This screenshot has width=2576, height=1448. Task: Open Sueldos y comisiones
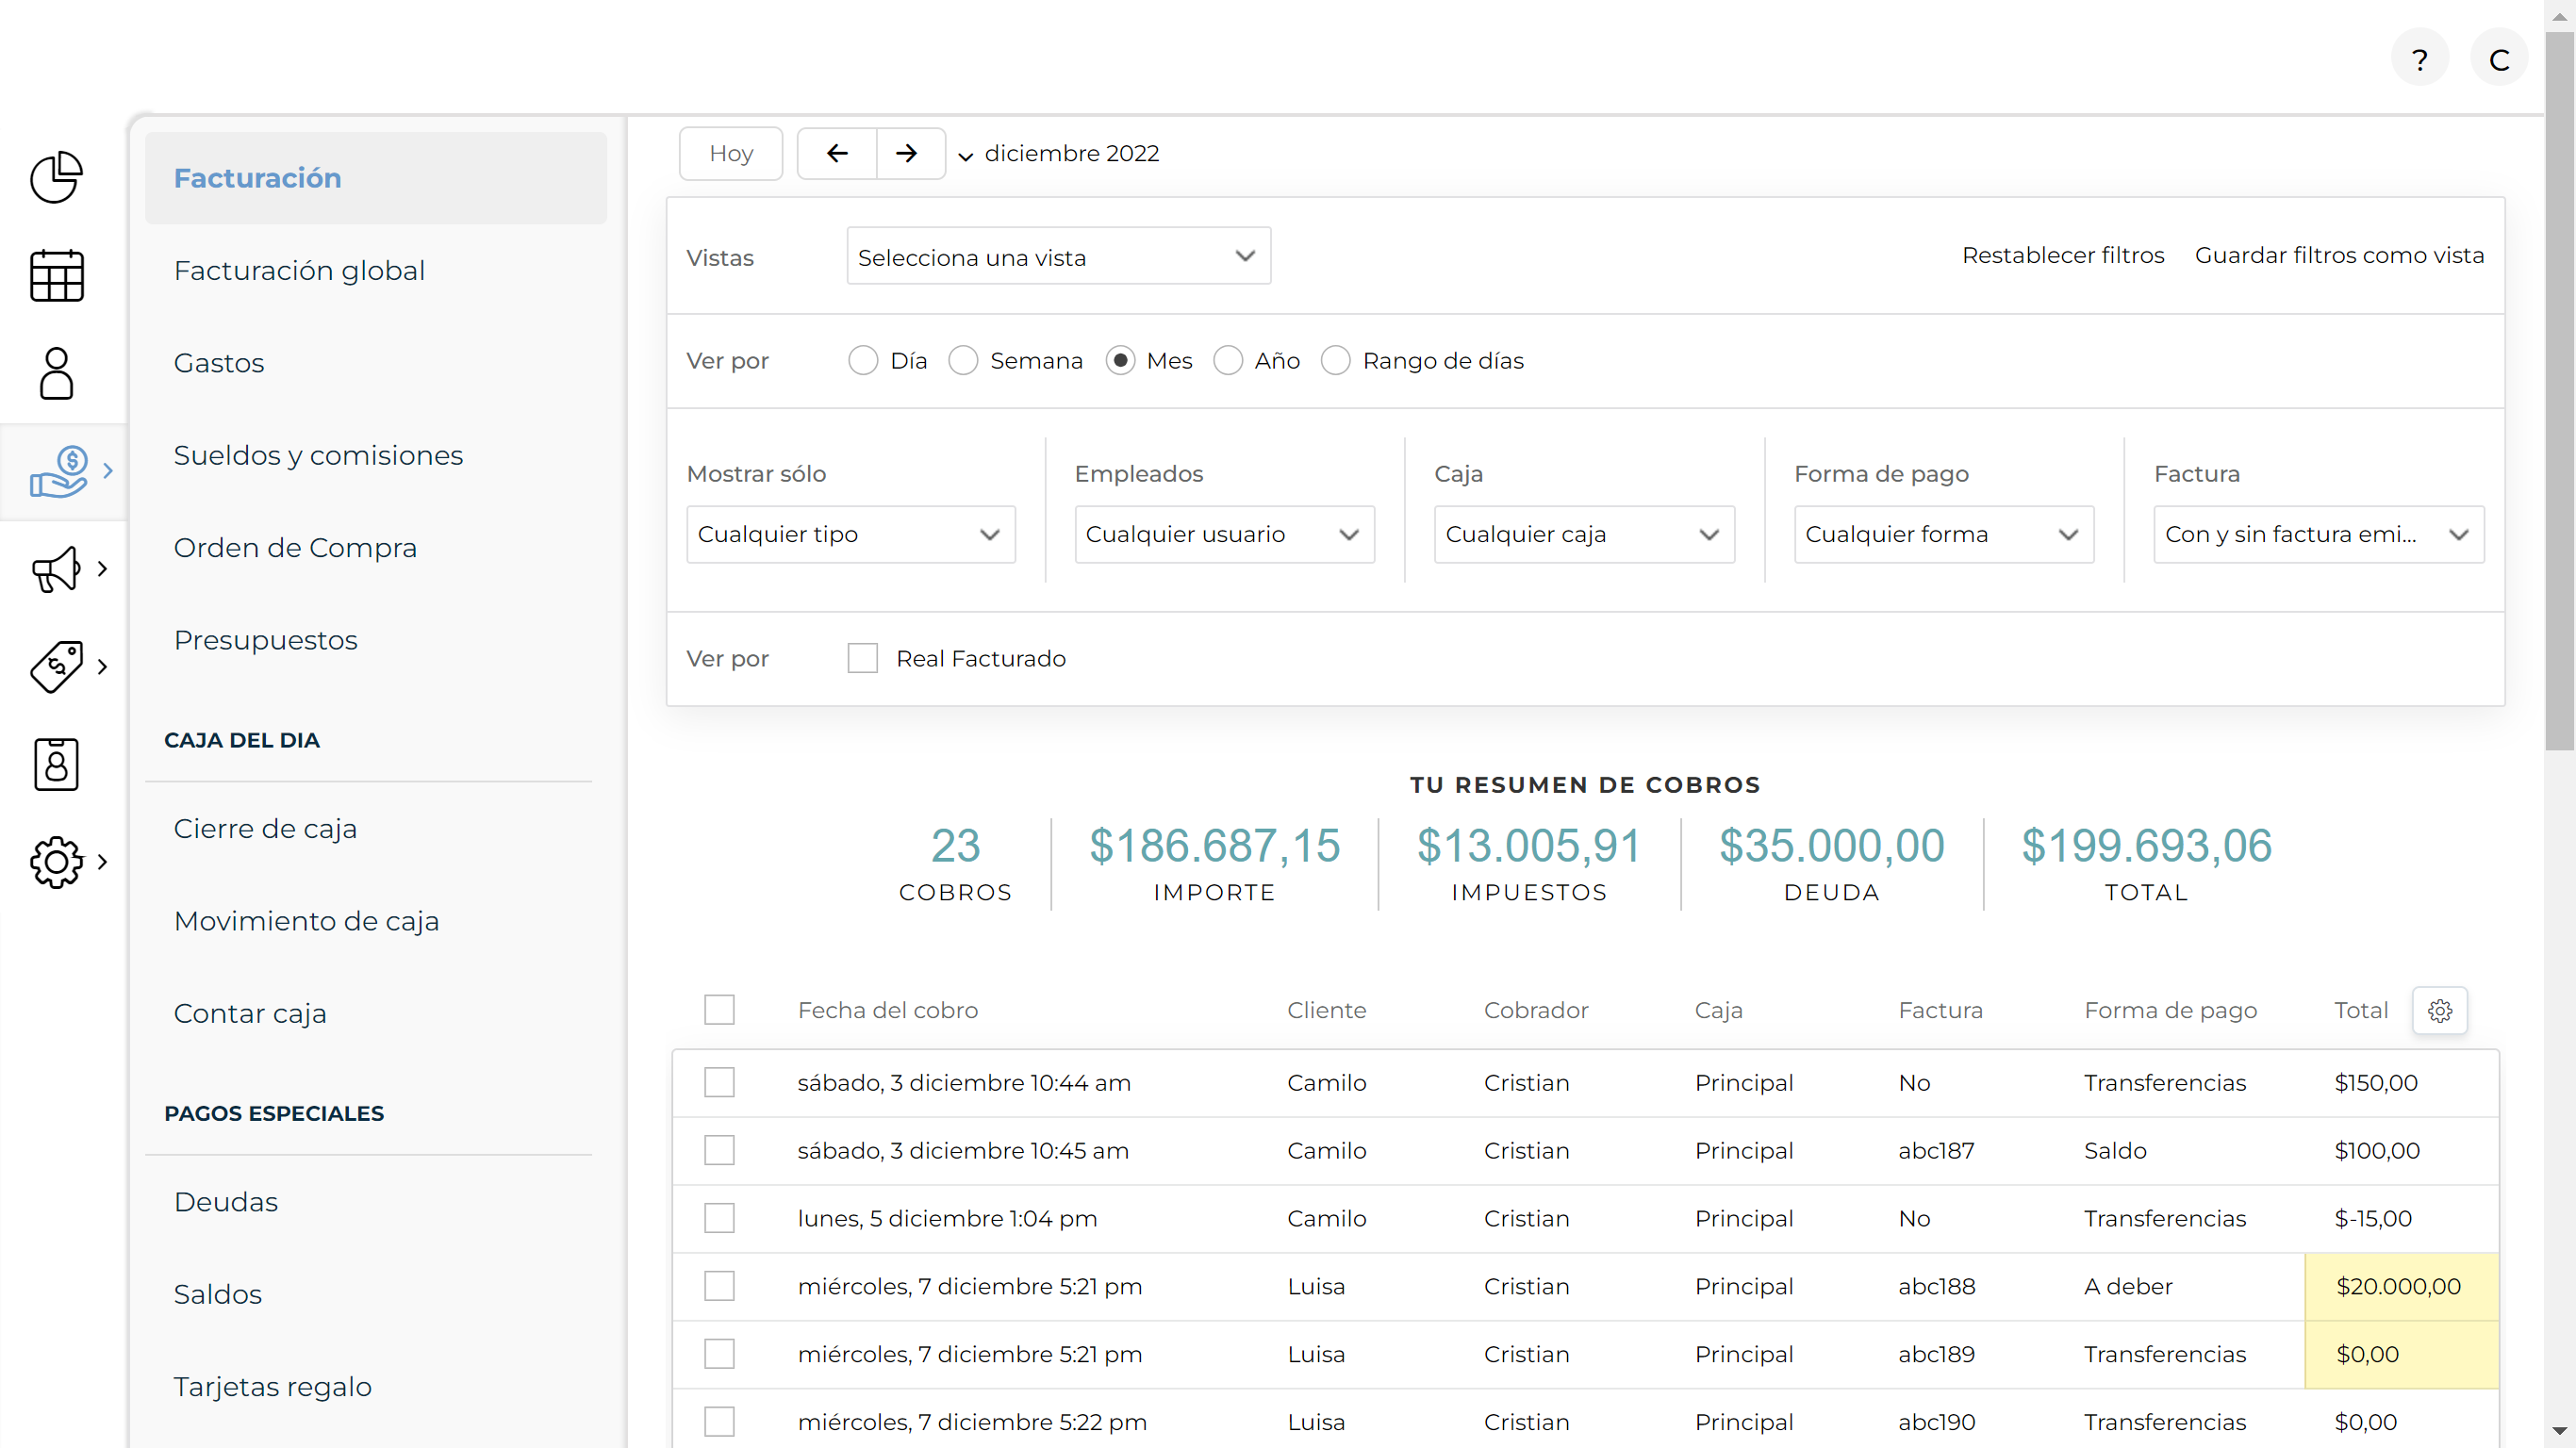pyautogui.click(x=318, y=455)
